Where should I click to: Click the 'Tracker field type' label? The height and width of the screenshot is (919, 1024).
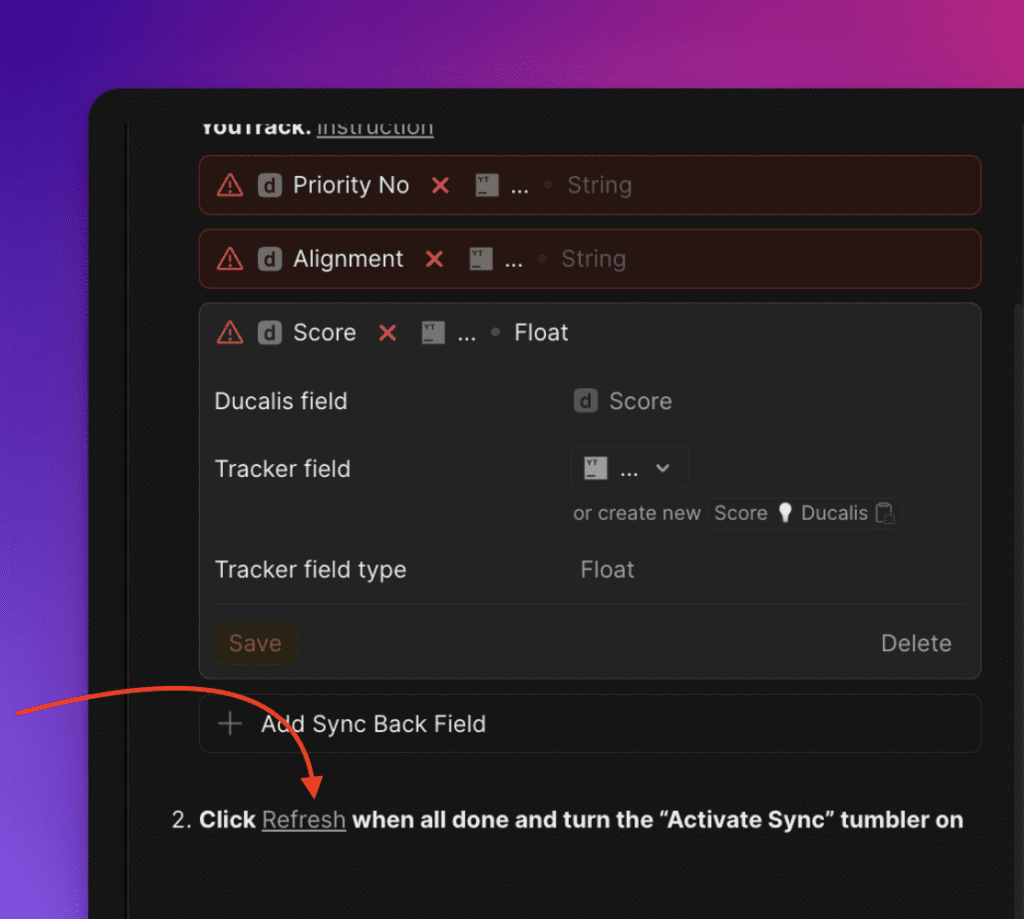311,570
